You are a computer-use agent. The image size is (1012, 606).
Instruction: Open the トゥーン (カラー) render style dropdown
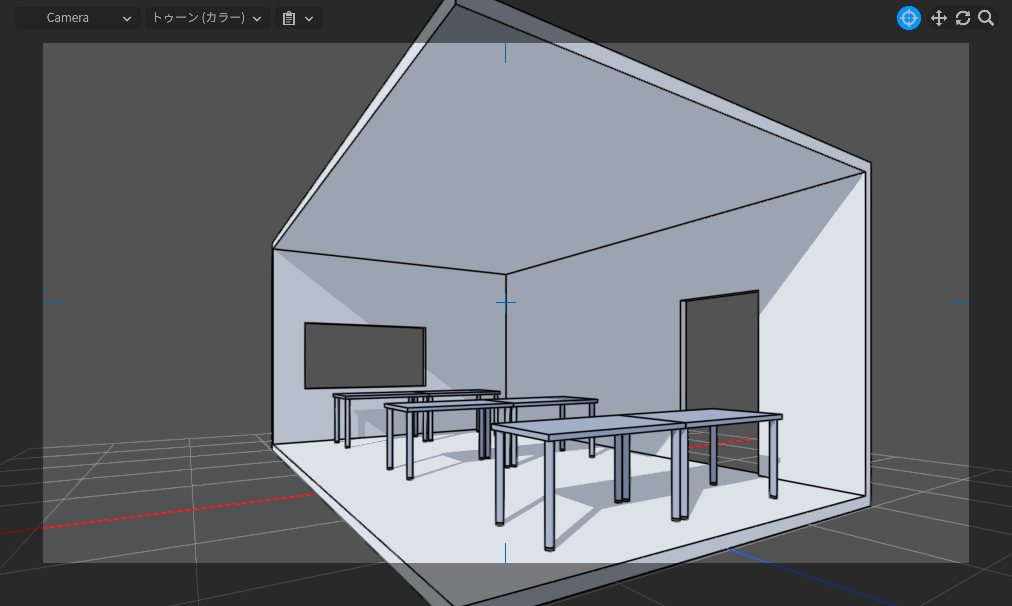[x=207, y=18]
